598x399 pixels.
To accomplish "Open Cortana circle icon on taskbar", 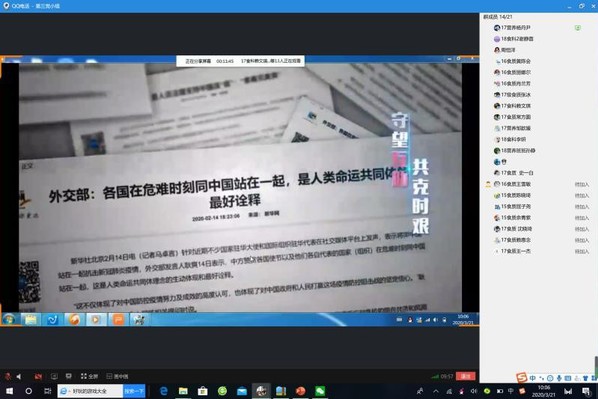I will (x=29, y=391).
